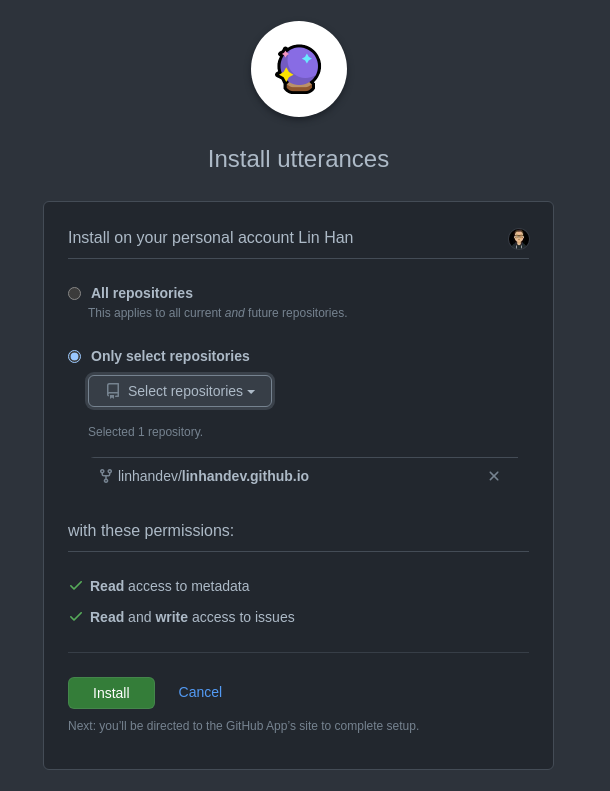The image size is (610, 791).
Task: Click the "Install utterances" heading
Action: point(298,159)
